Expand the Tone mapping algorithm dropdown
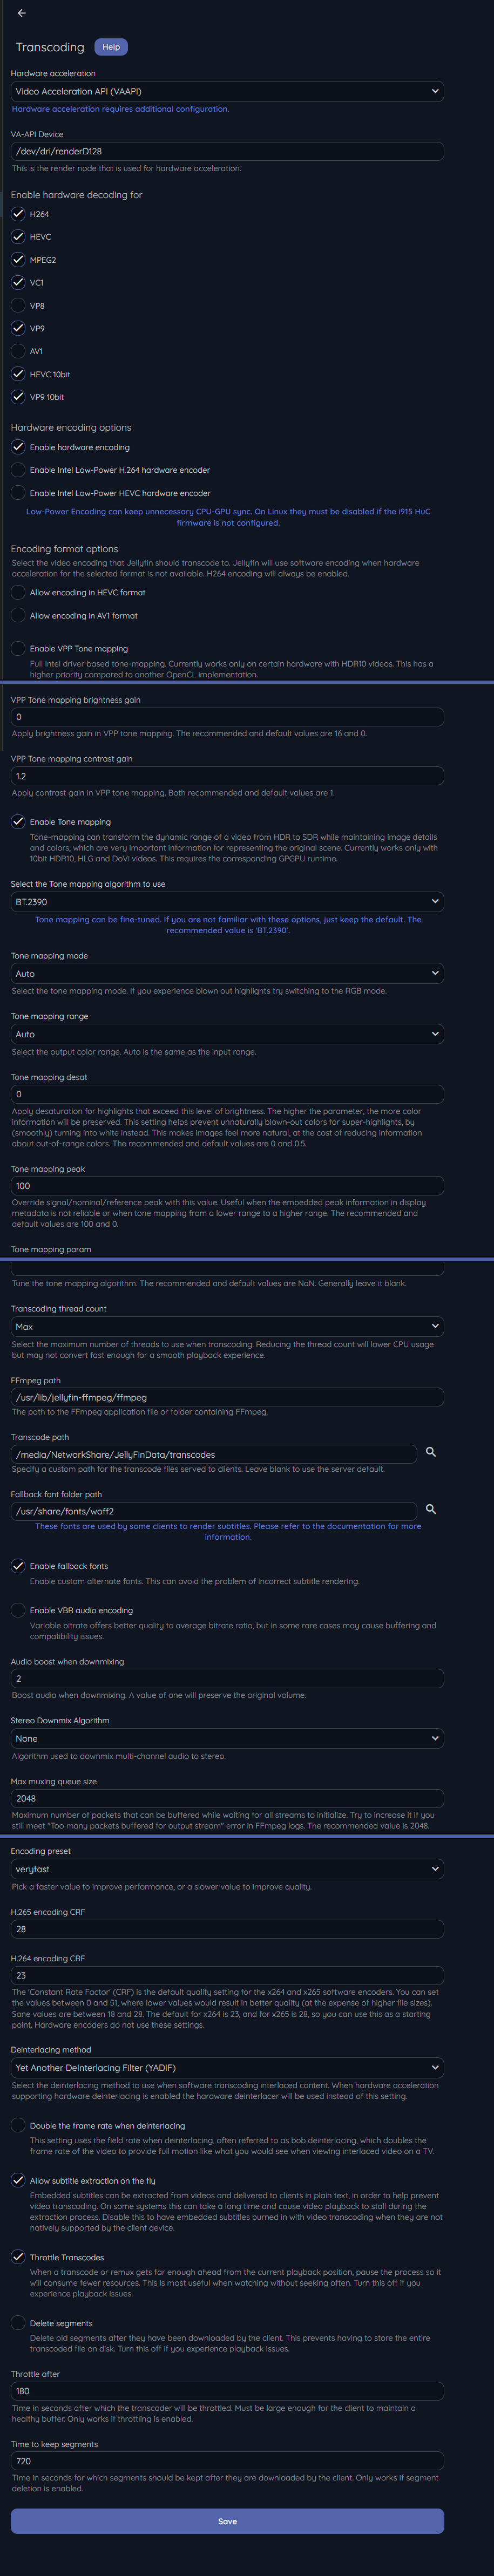The height and width of the screenshot is (2576, 494). point(227,901)
